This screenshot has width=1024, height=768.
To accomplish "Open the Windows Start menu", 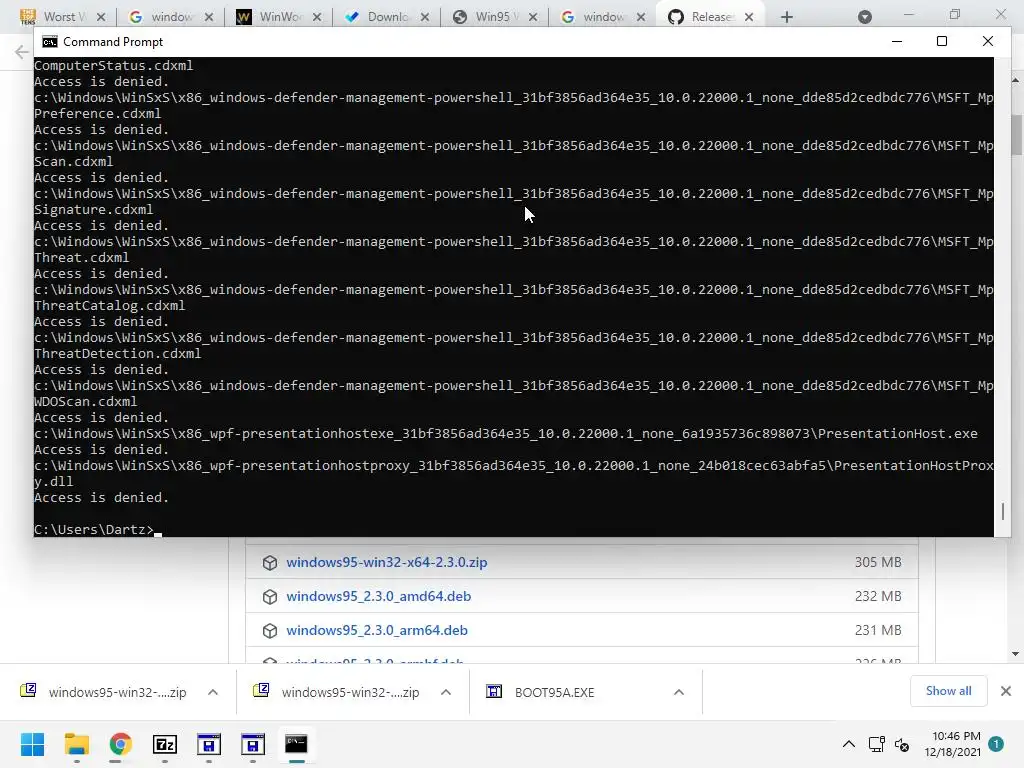I will pos(32,744).
